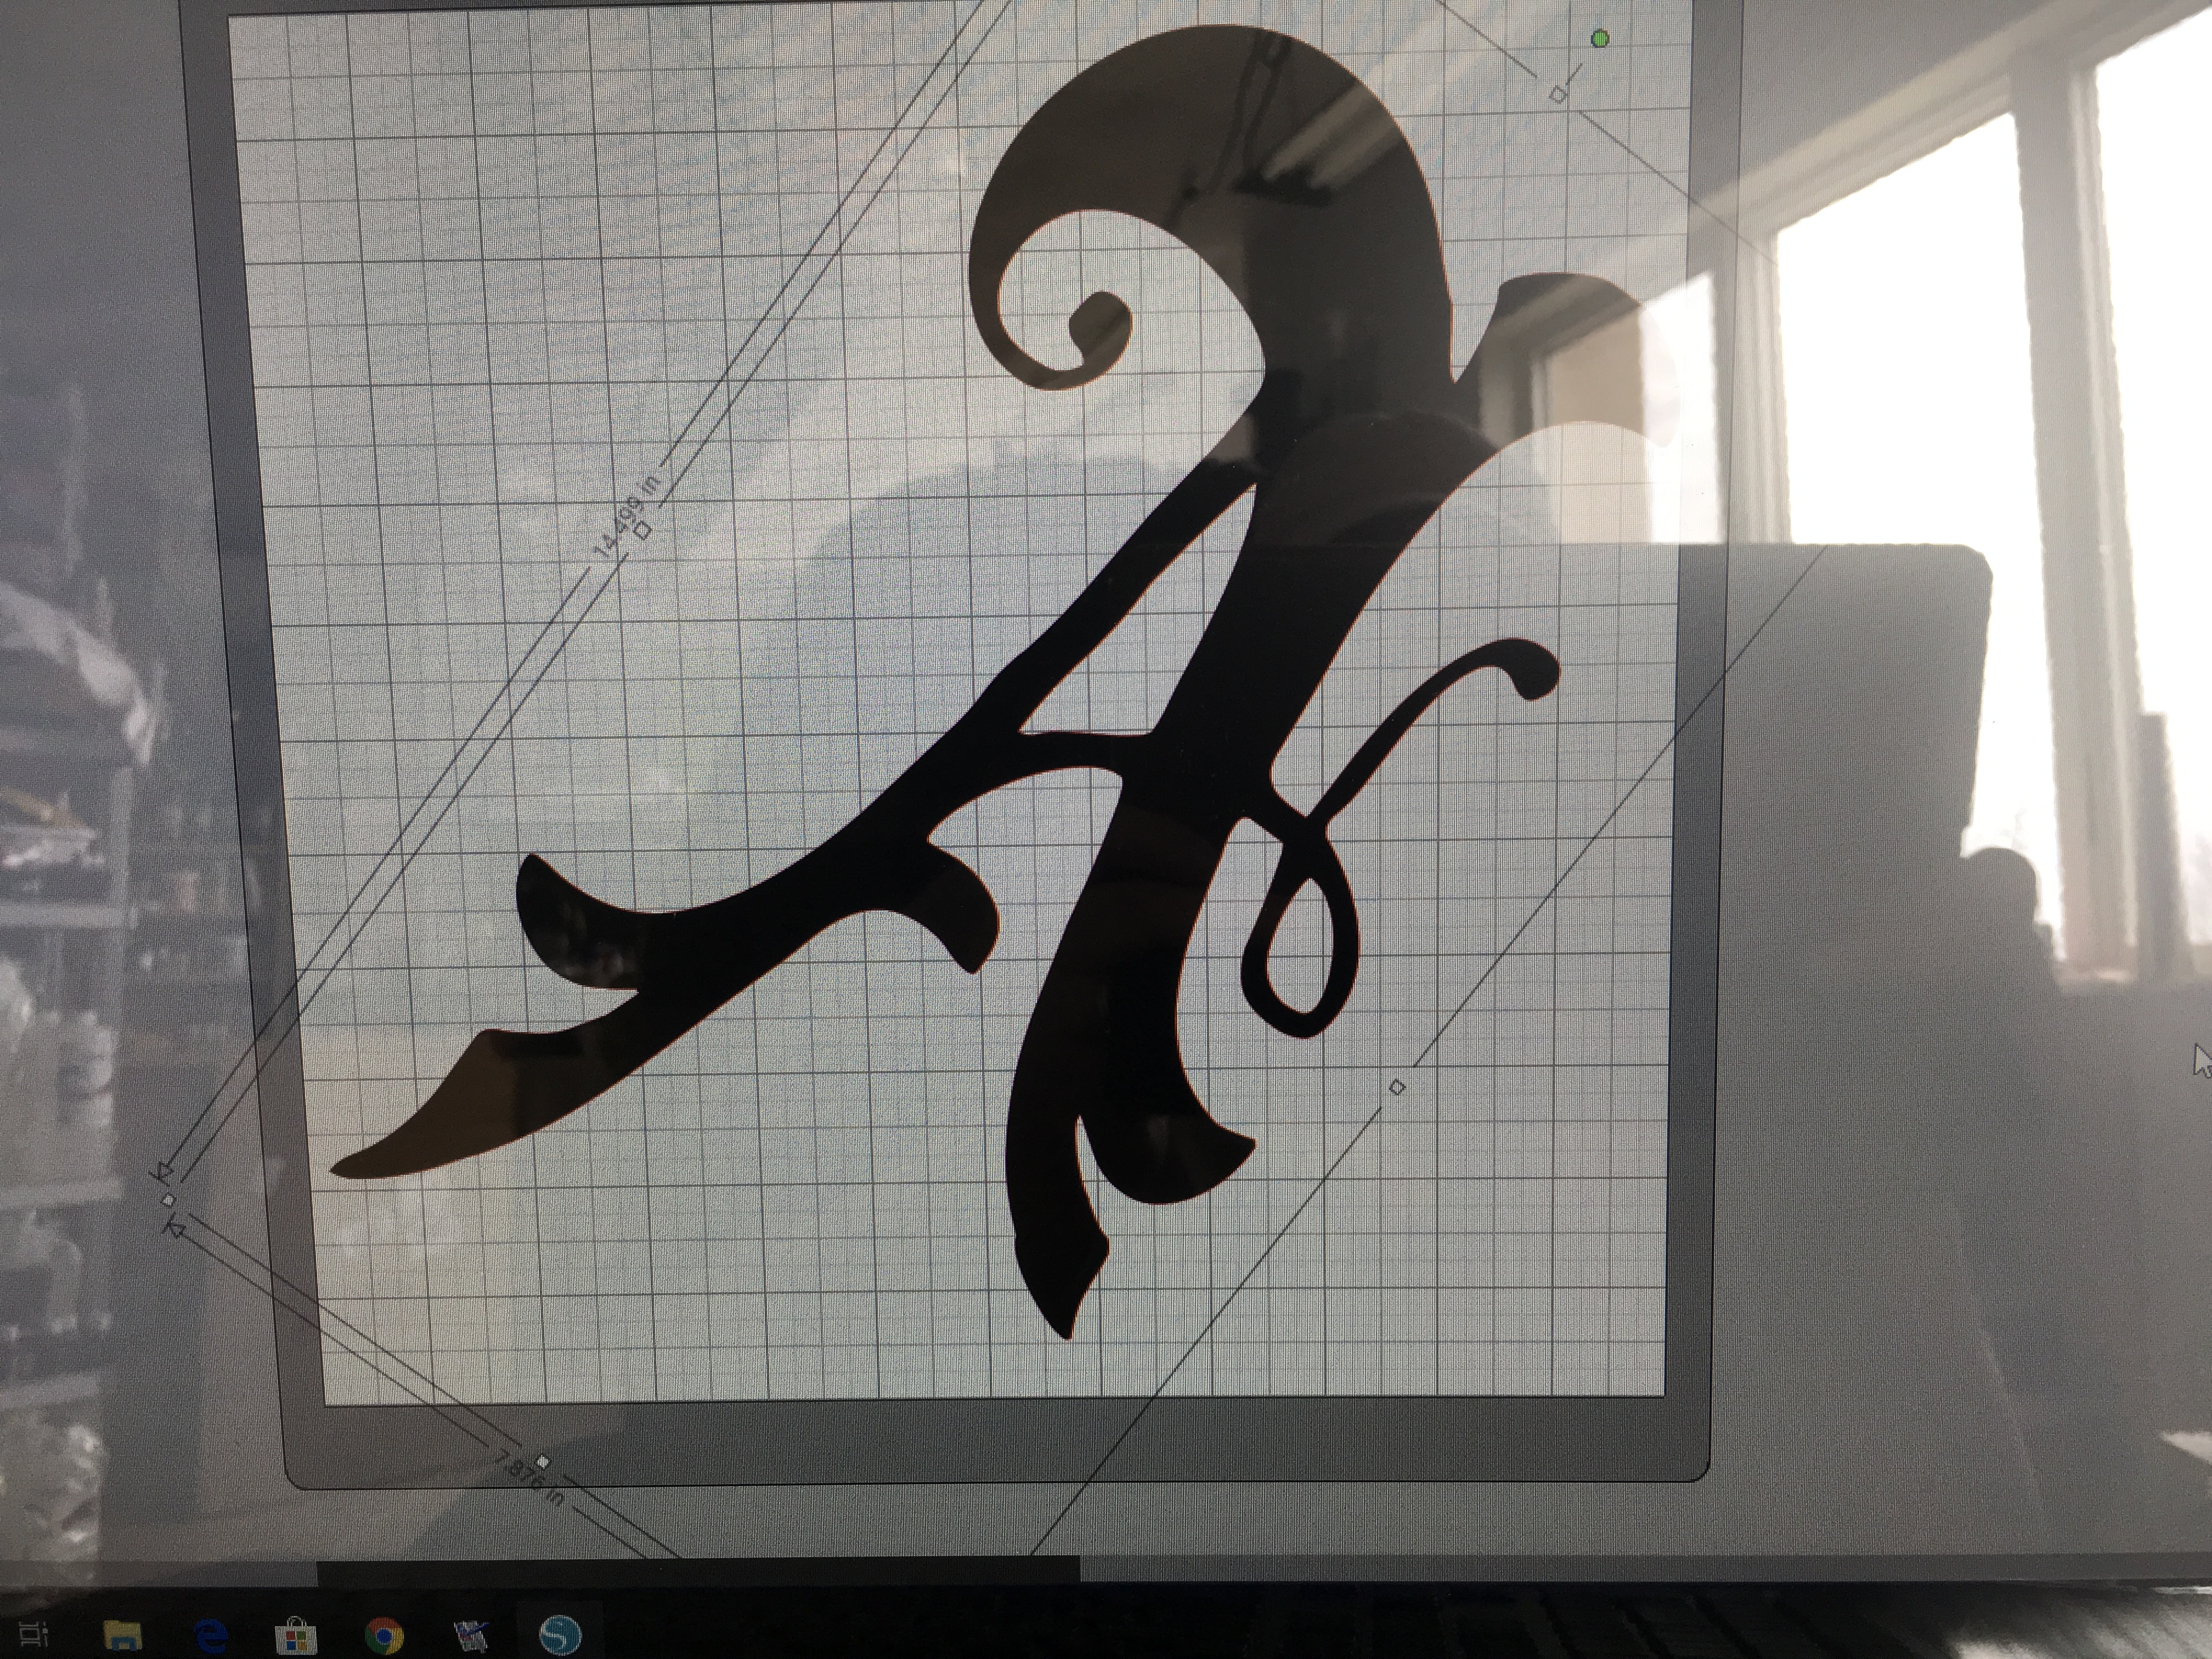Viewport: 2212px width, 1659px height.
Task: Launch Google Chrome from the taskbar
Action: click(385, 1636)
